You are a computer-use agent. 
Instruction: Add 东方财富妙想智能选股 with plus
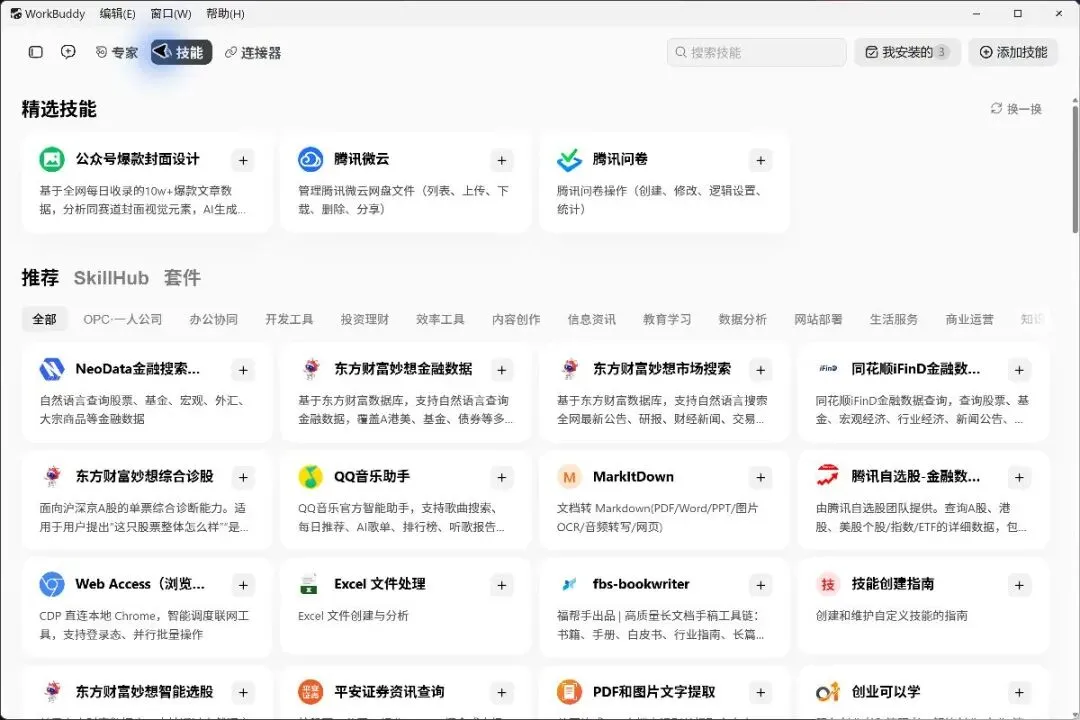[x=243, y=692]
